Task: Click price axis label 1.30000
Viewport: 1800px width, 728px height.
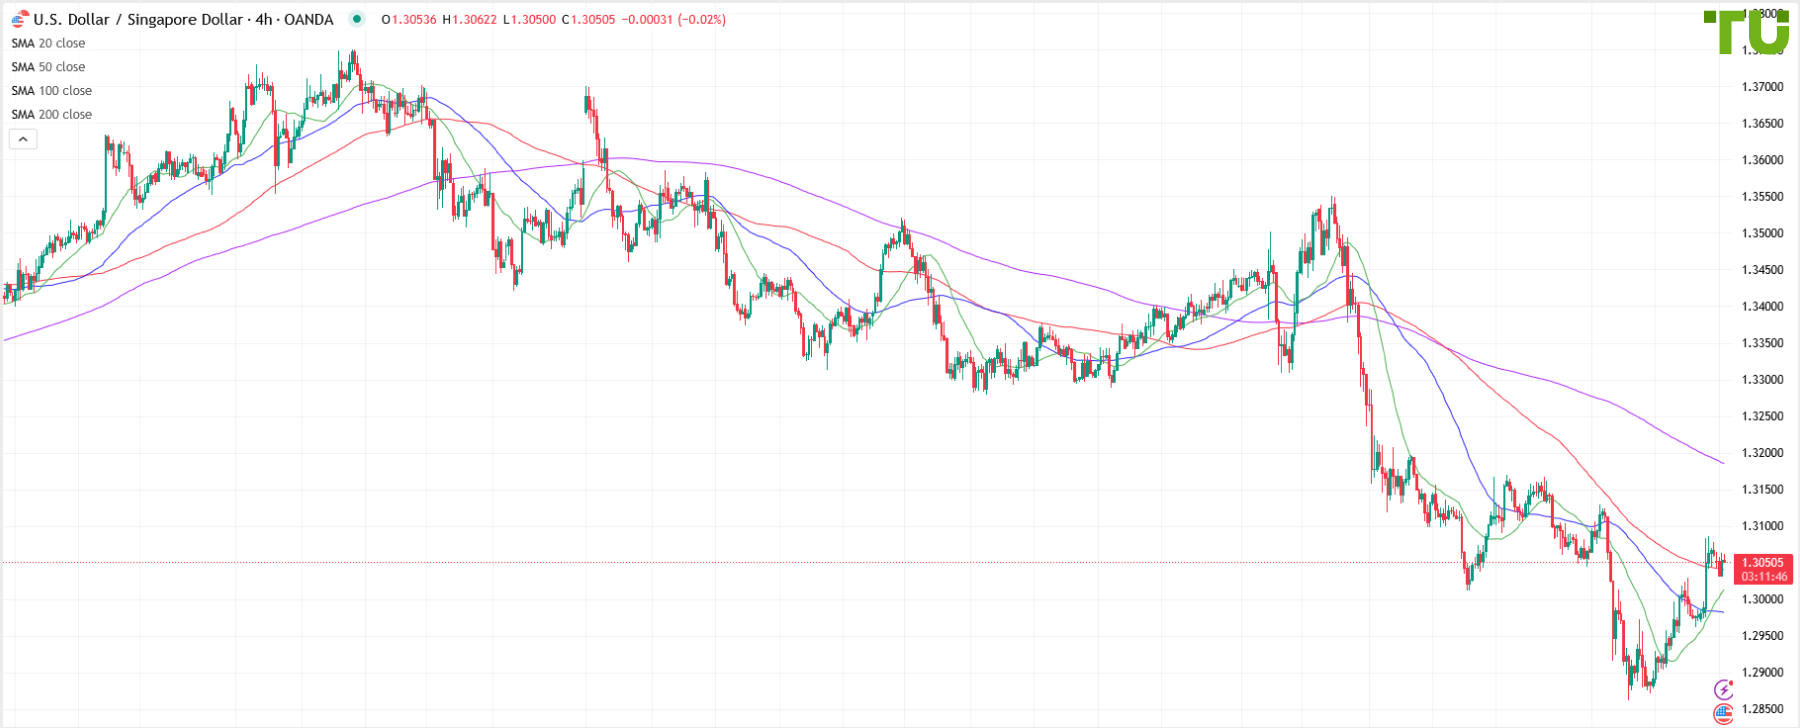Action: [x=1763, y=599]
